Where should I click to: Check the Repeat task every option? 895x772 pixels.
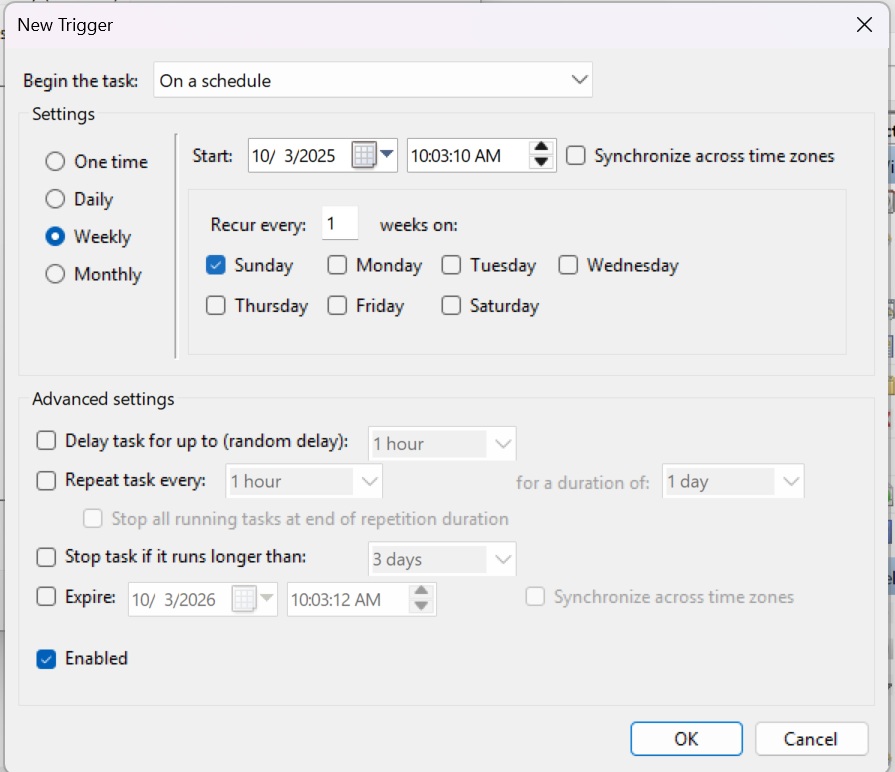46,480
